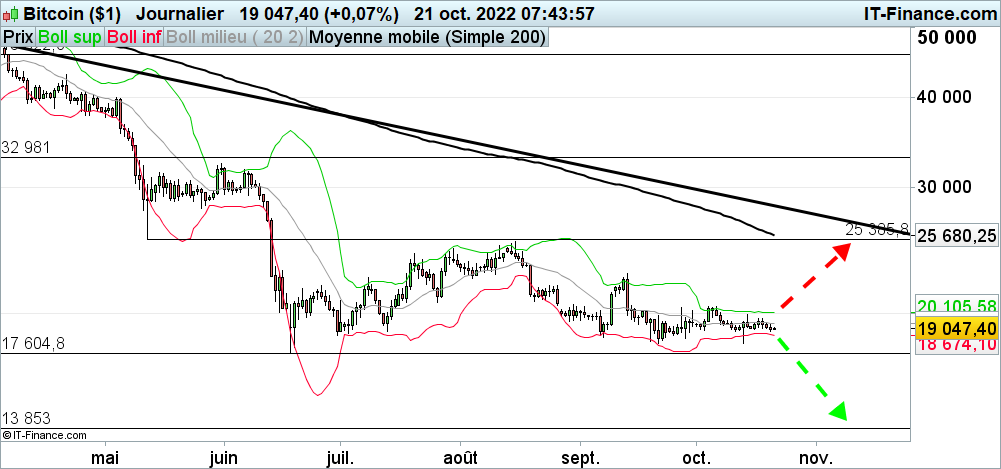Click the candlestick icon beside Bitcoin title

[x=11, y=14]
